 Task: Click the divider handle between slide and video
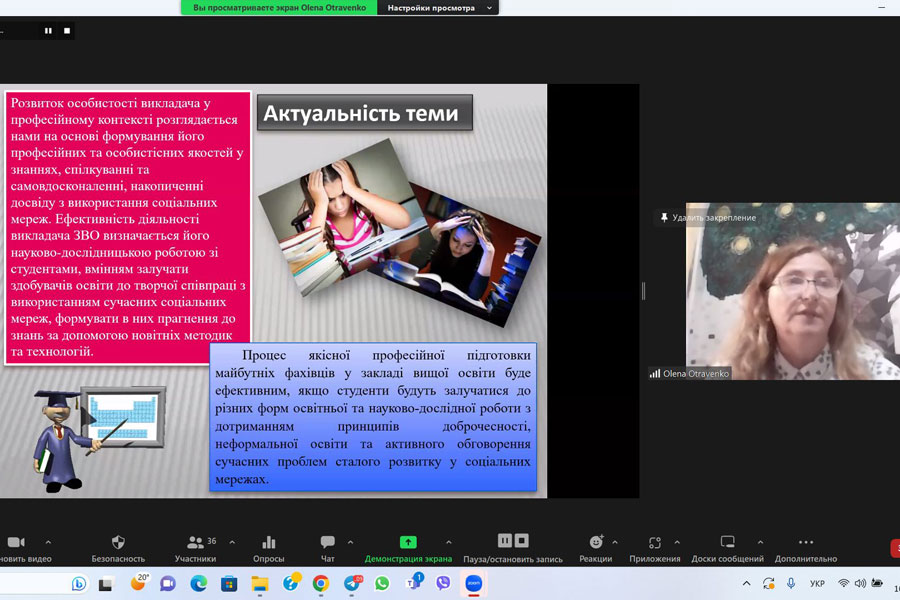coord(643,291)
